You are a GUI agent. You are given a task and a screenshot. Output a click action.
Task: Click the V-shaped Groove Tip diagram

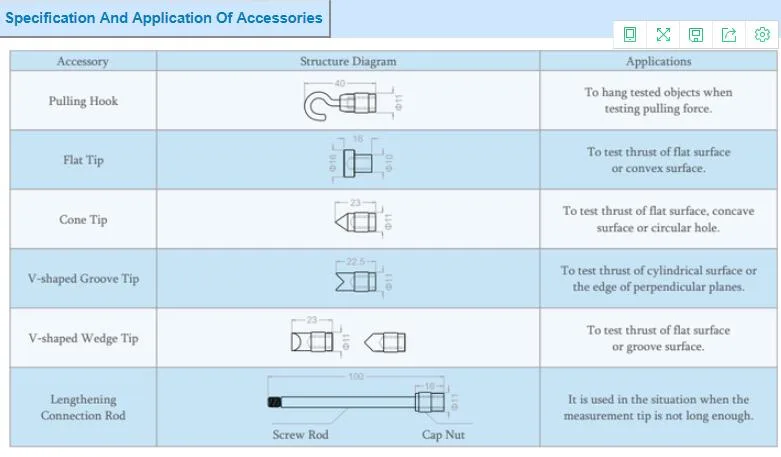[363, 278]
